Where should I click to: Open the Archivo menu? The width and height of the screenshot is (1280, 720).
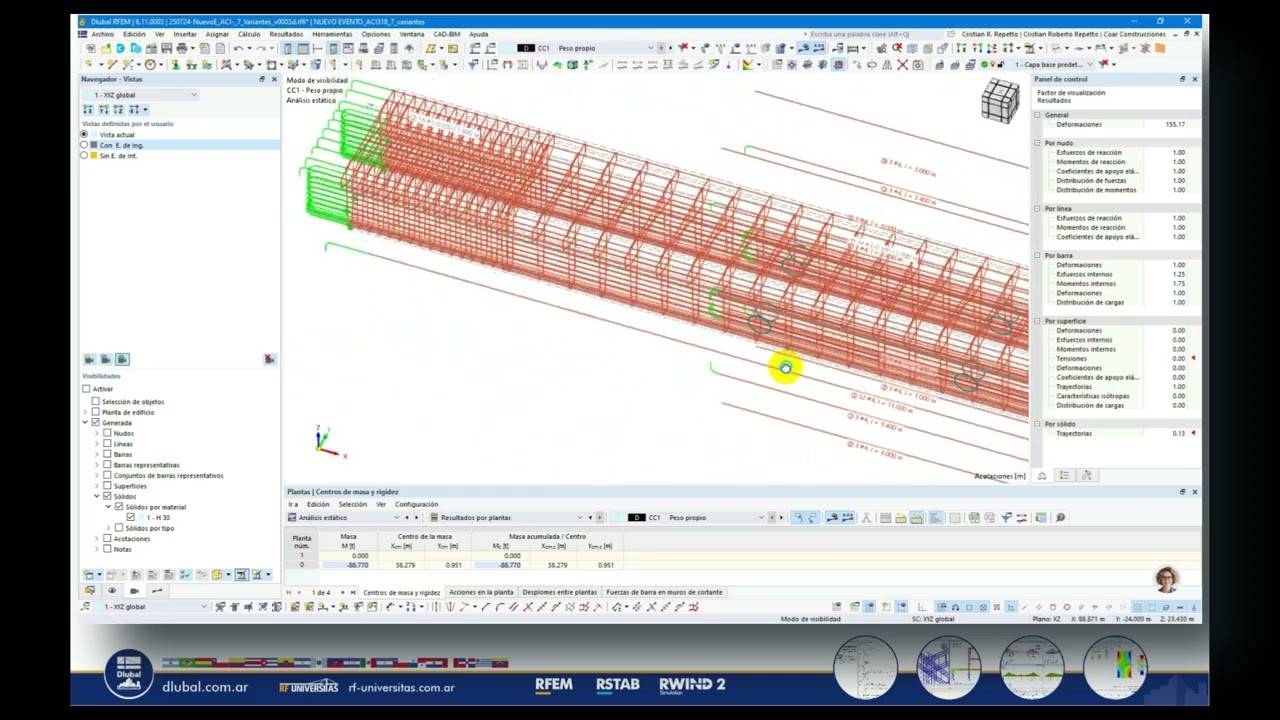click(102, 34)
